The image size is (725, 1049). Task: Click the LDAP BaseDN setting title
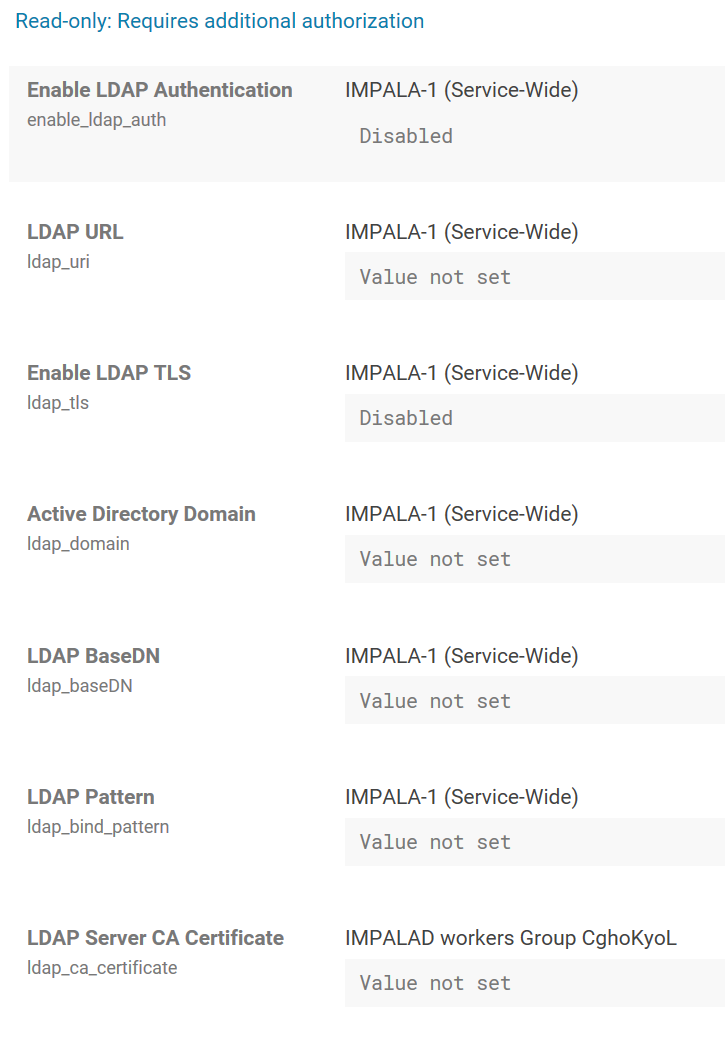(93, 656)
